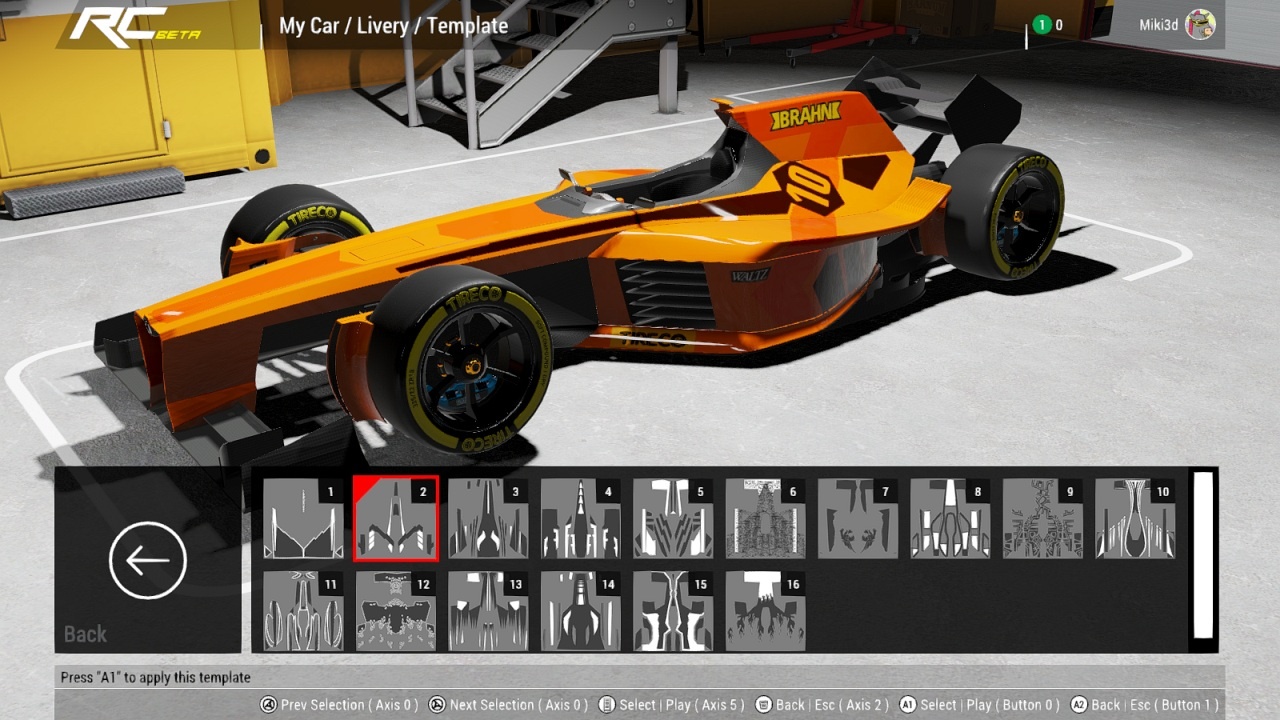Click the template list vertical scrollbar
The image size is (1280, 720).
1202,555
